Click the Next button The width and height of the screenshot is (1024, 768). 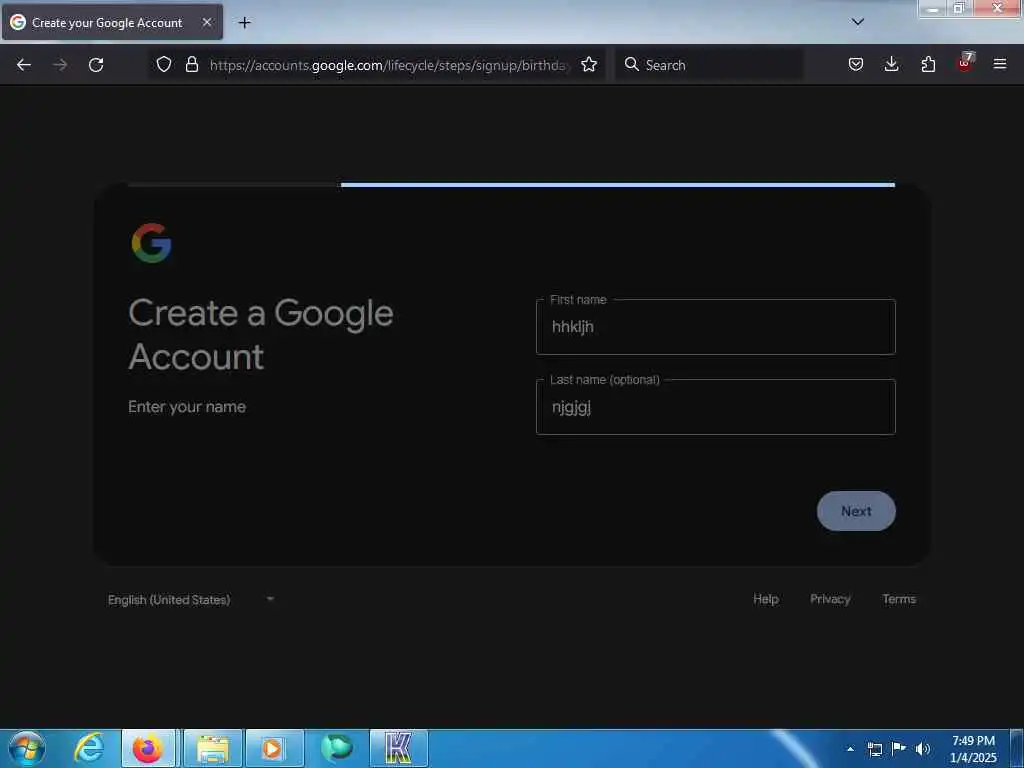(x=856, y=511)
